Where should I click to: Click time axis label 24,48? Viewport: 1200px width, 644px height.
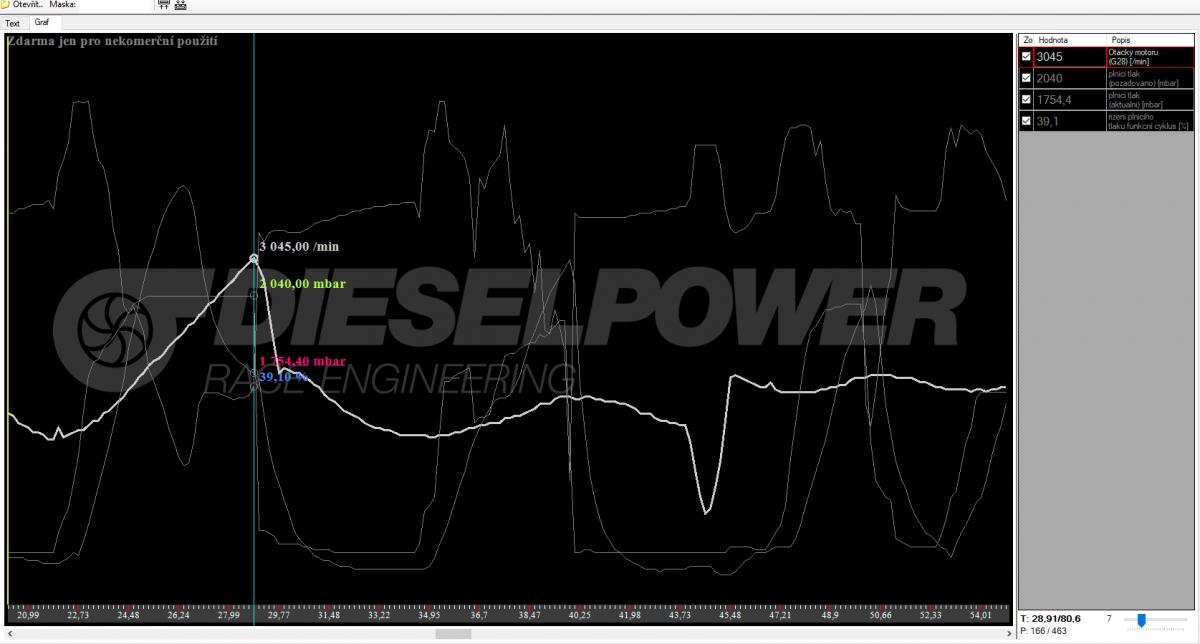tap(128, 616)
